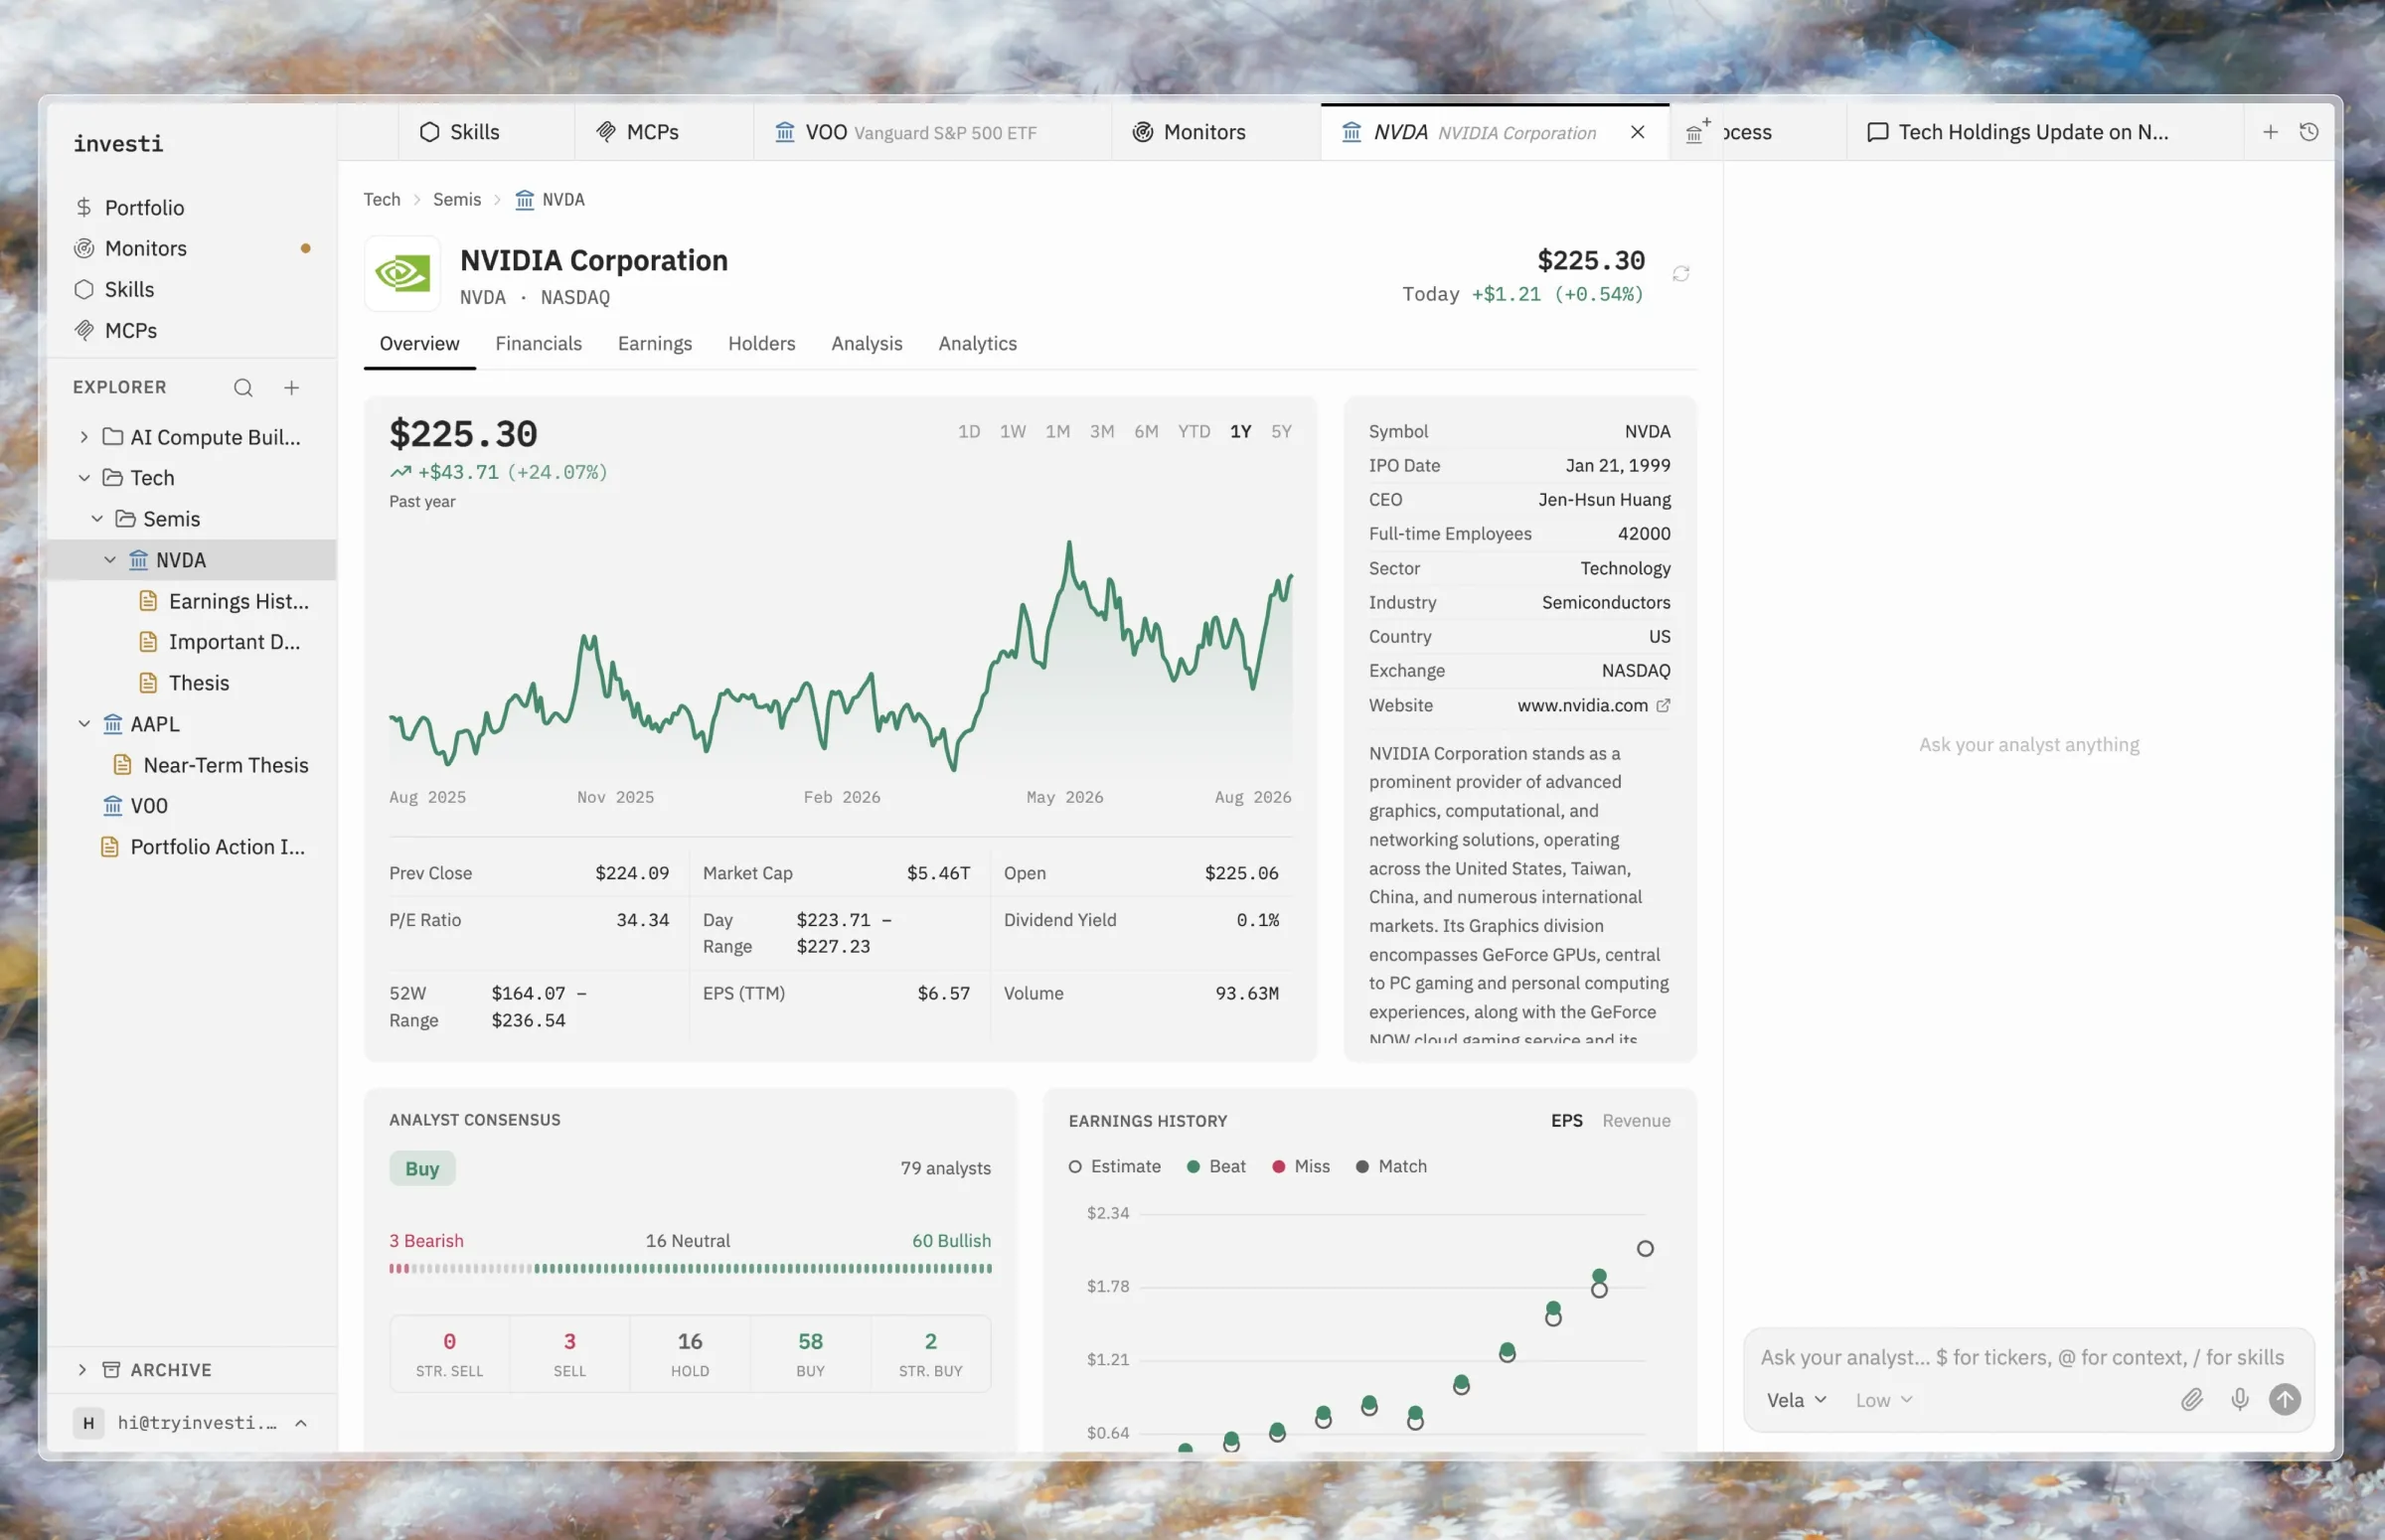The width and height of the screenshot is (2385, 1540).
Task: Select the 5Y chart range
Action: click(x=1280, y=431)
